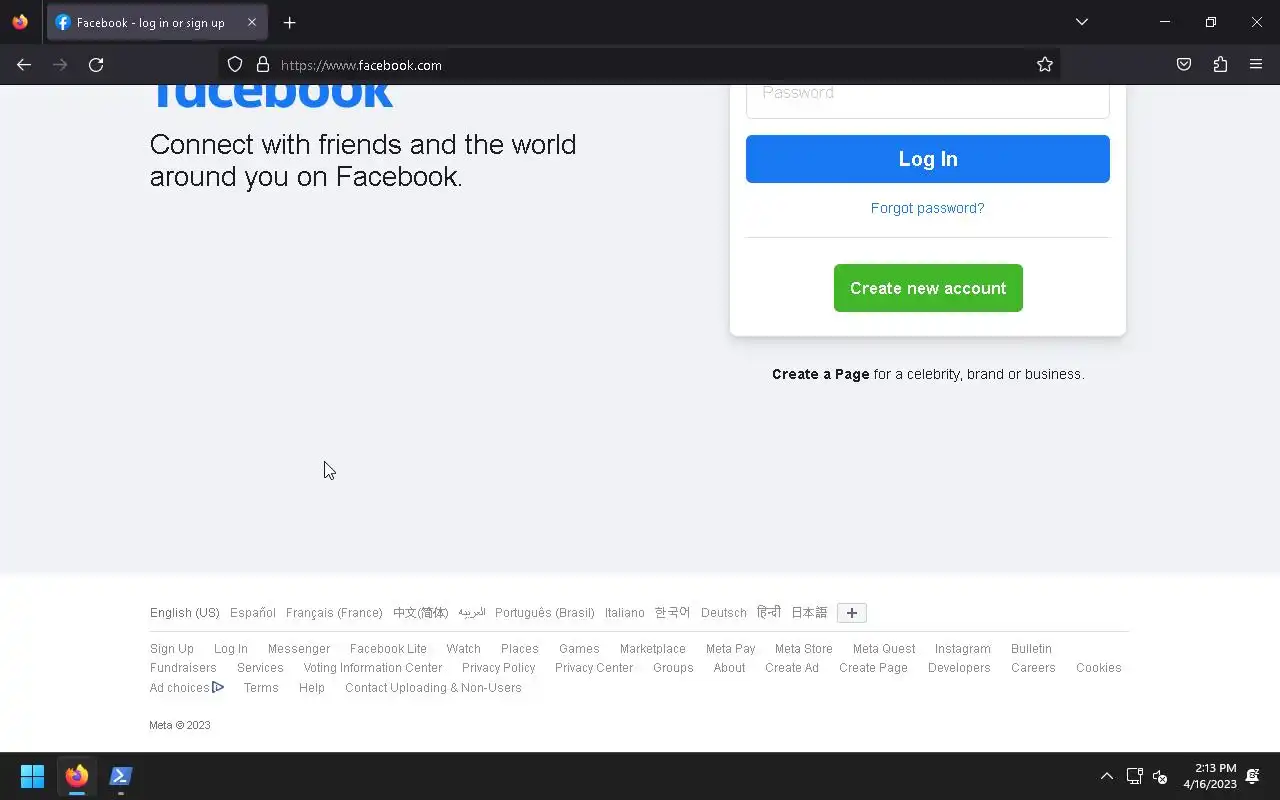Open the Forgot password link

[928, 208]
